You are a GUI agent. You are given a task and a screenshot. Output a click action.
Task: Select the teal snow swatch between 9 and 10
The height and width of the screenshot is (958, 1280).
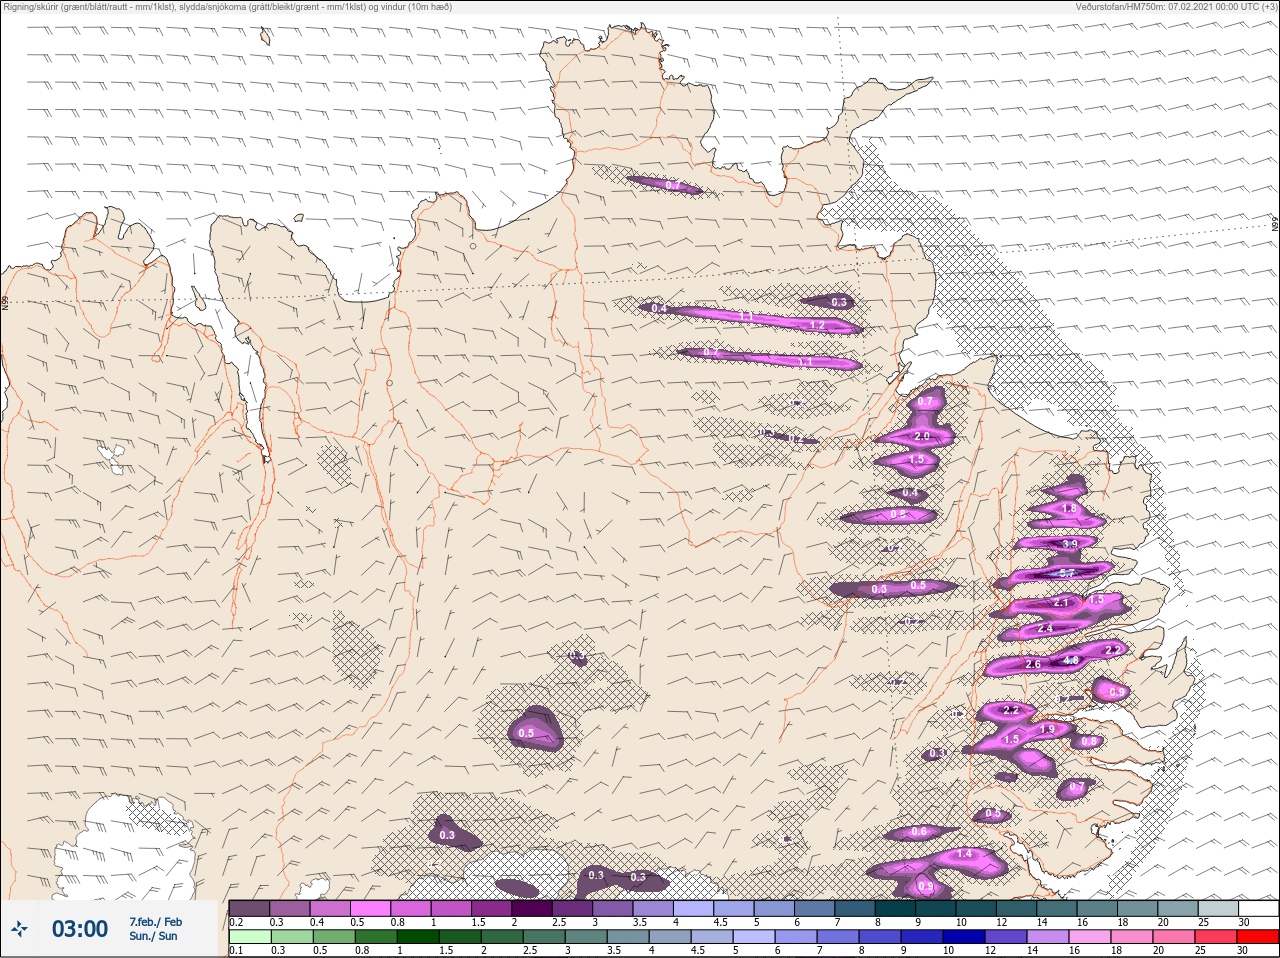point(938,908)
